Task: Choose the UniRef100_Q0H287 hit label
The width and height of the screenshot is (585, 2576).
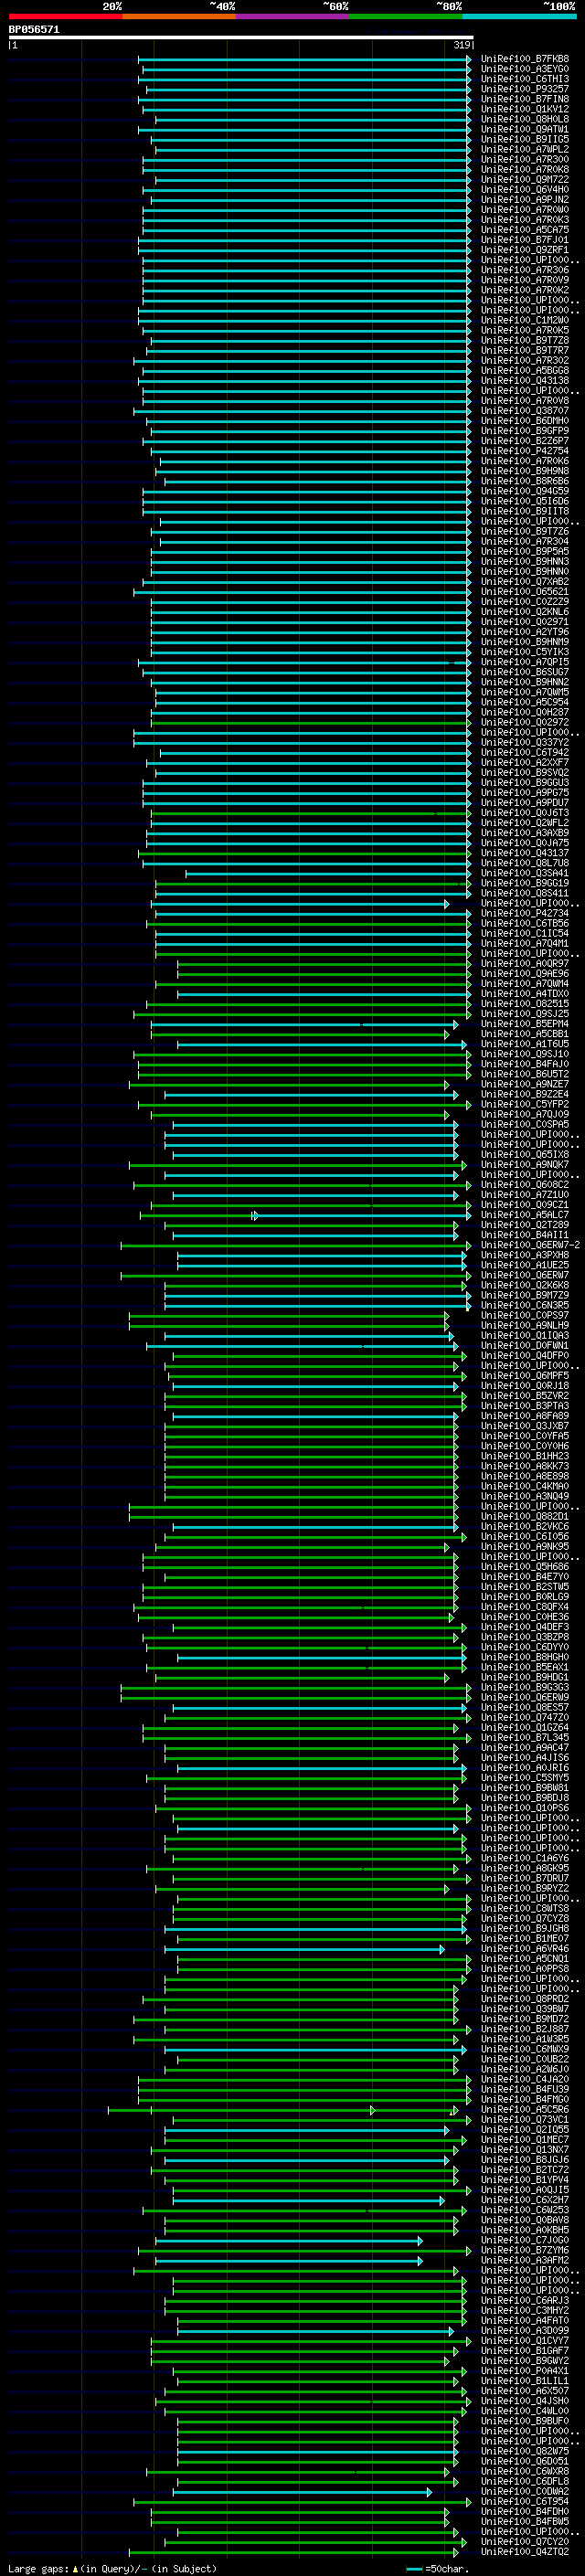Action: point(525,713)
